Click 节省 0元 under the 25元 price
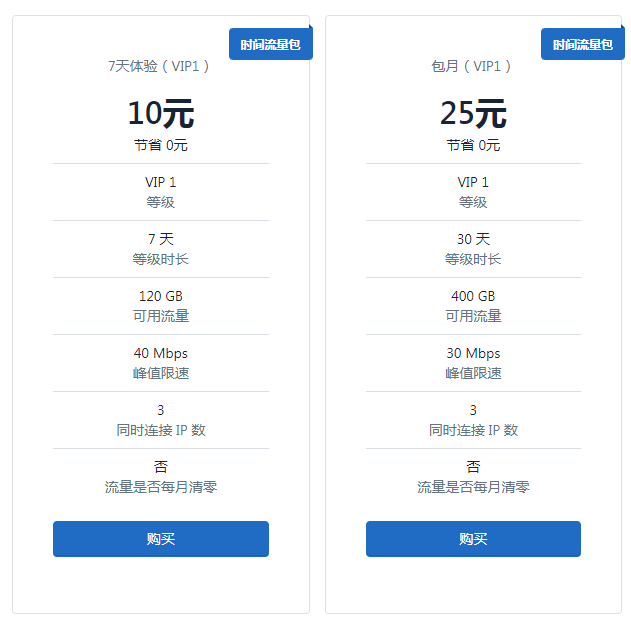 click(x=473, y=145)
